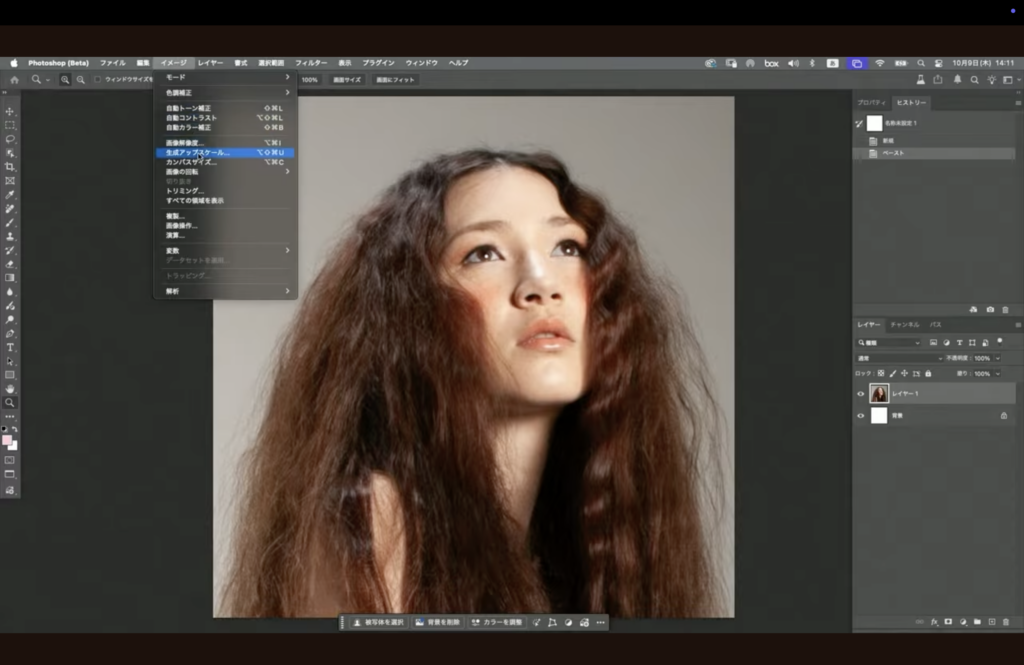Select the Move tool
The width and height of the screenshot is (1024, 665).
click(x=10, y=111)
